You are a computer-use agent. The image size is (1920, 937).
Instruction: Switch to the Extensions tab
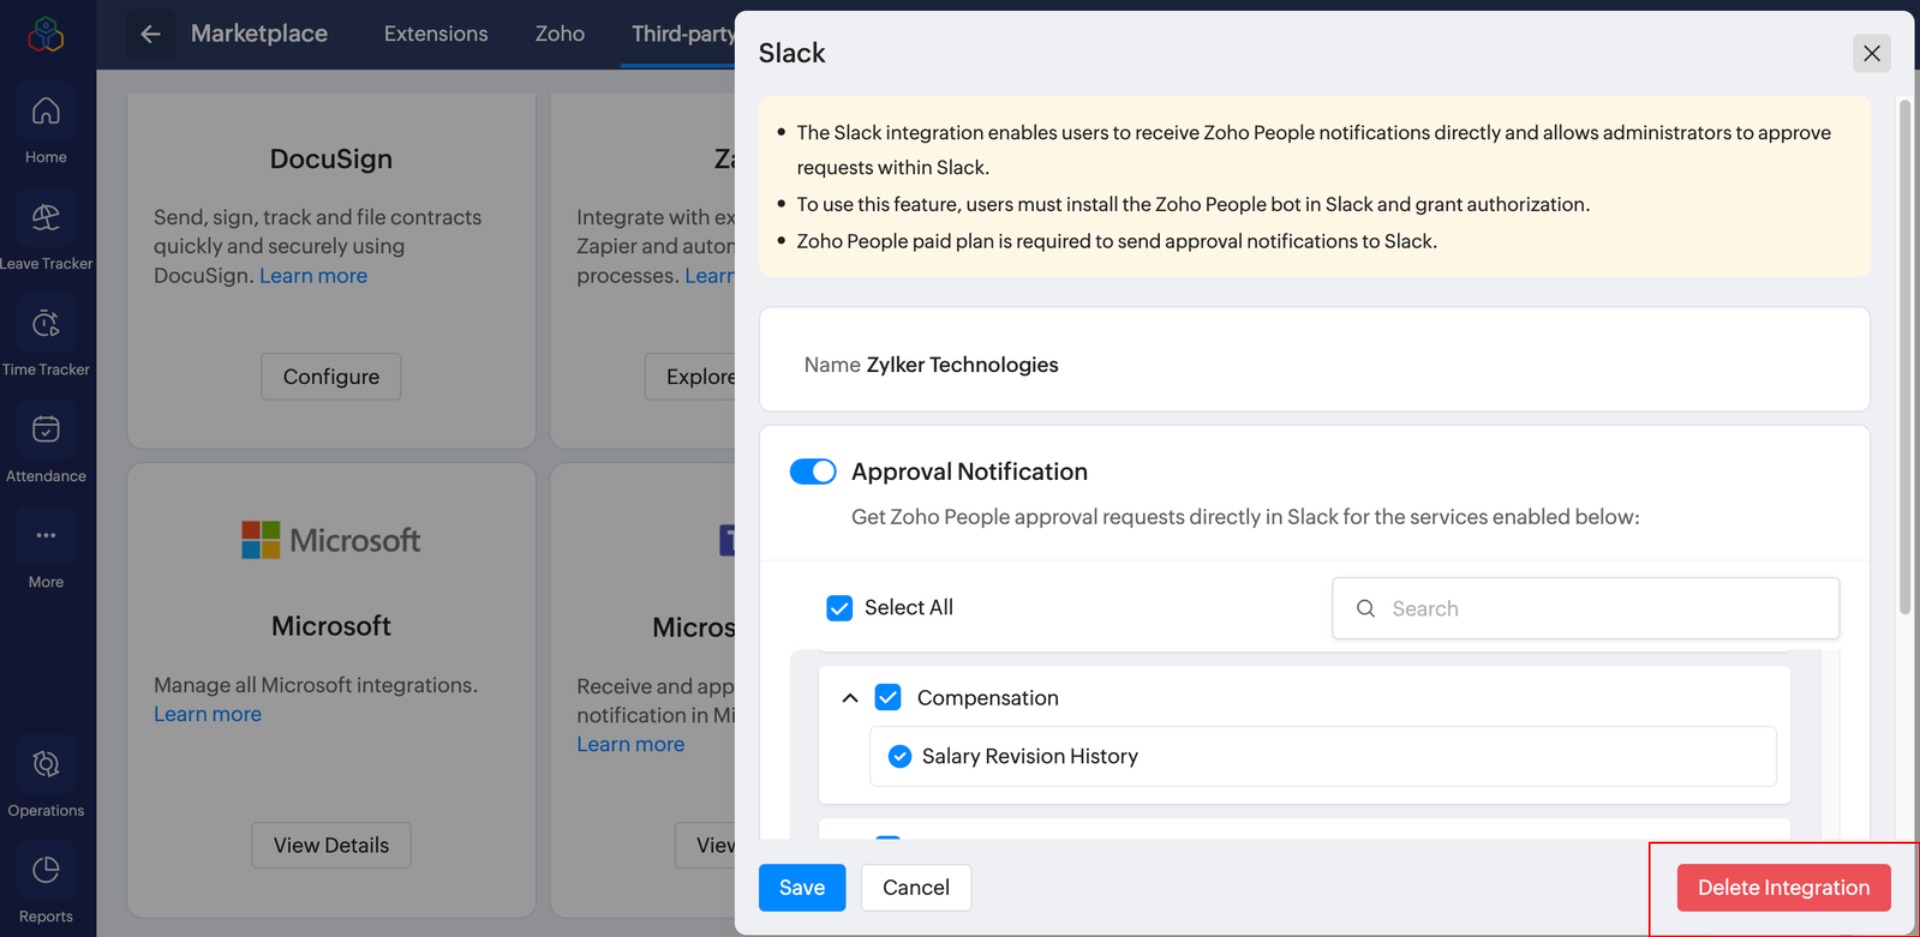435,34
